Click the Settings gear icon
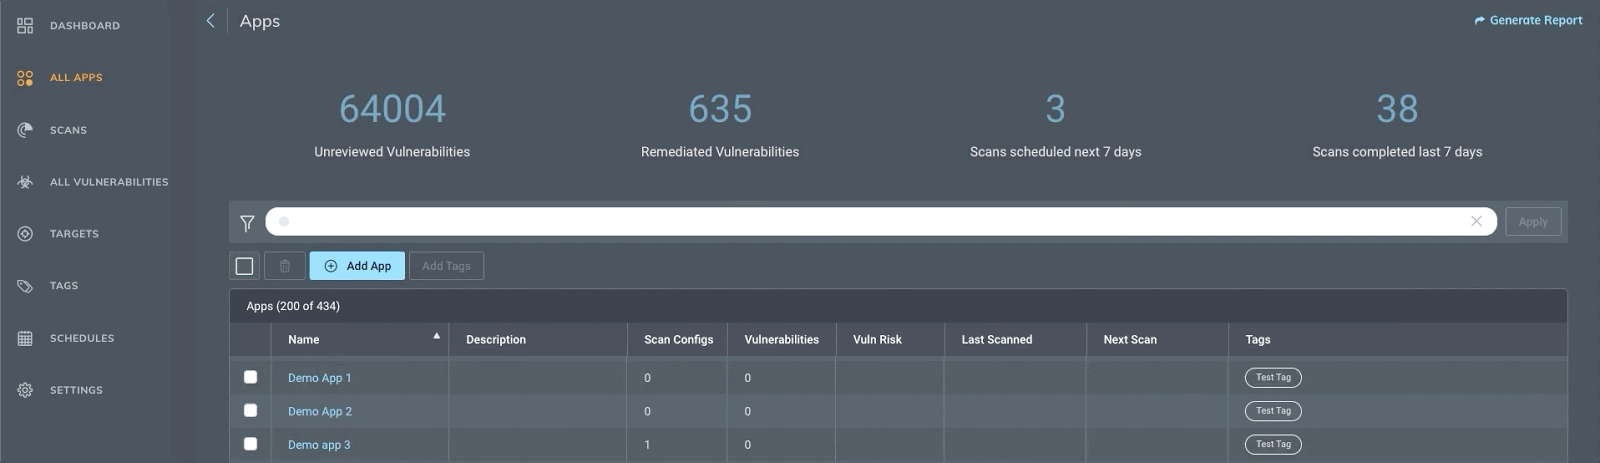Viewport: 1600px width, 463px height. click(25, 390)
